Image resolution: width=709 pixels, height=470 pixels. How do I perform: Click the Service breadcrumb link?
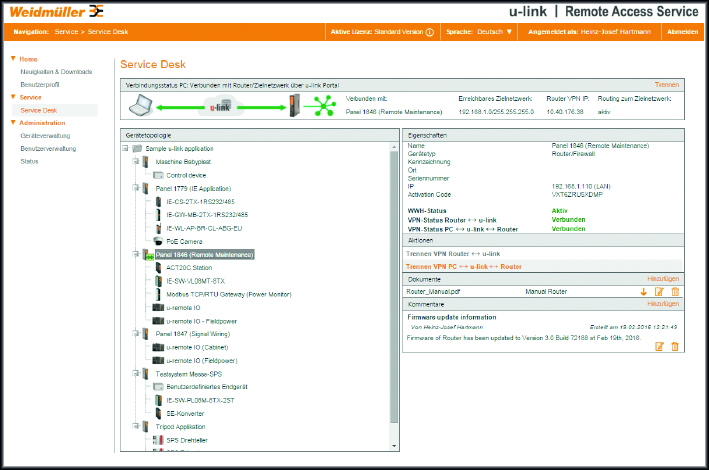[66, 32]
